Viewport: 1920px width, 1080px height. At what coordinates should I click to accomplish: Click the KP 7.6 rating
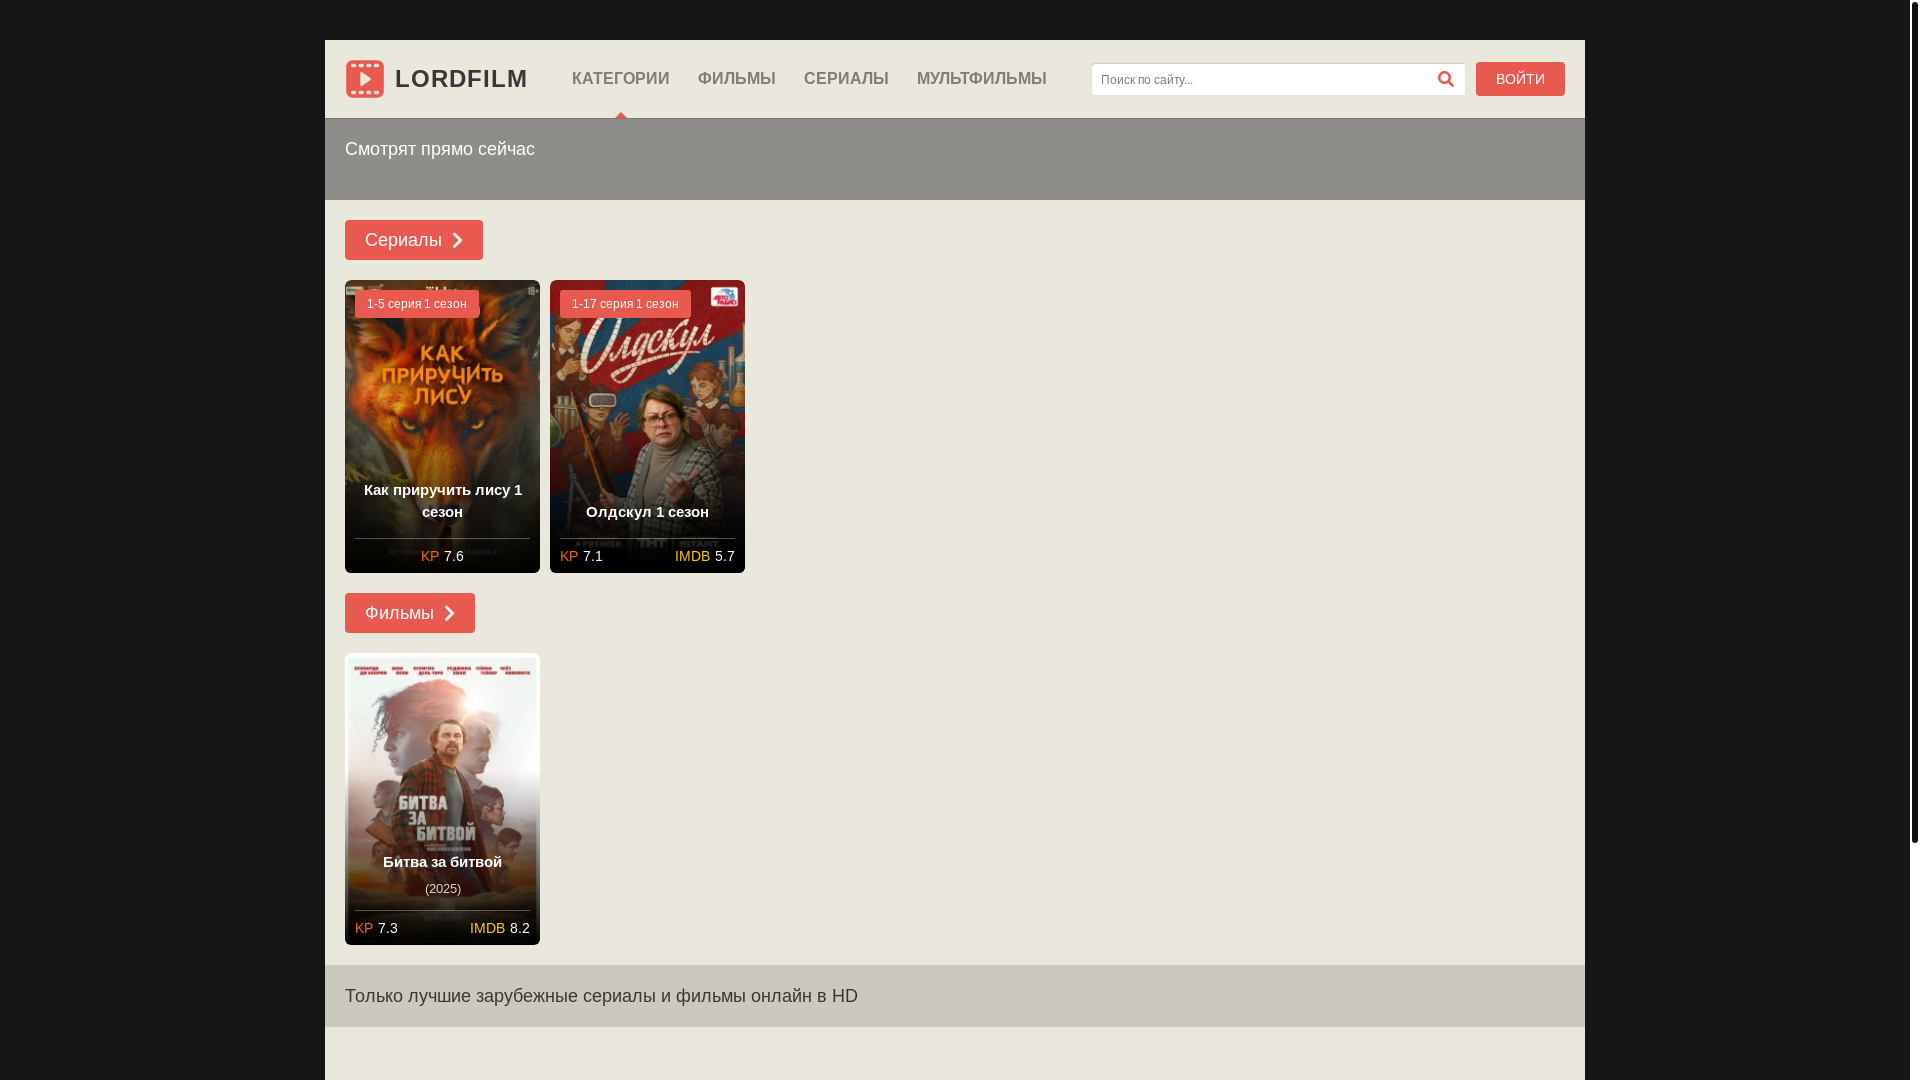(442, 556)
